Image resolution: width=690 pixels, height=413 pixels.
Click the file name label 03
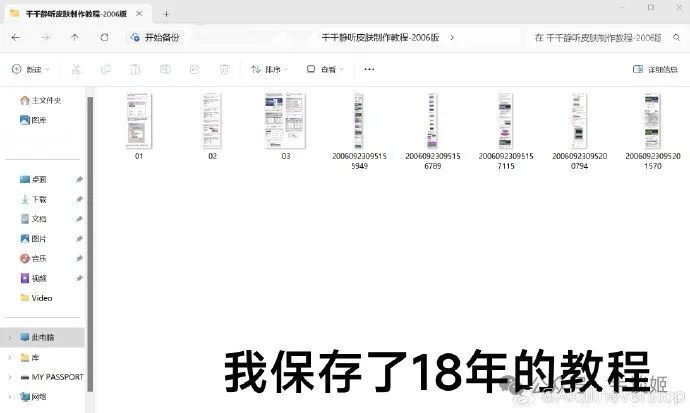pyautogui.click(x=286, y=156)
